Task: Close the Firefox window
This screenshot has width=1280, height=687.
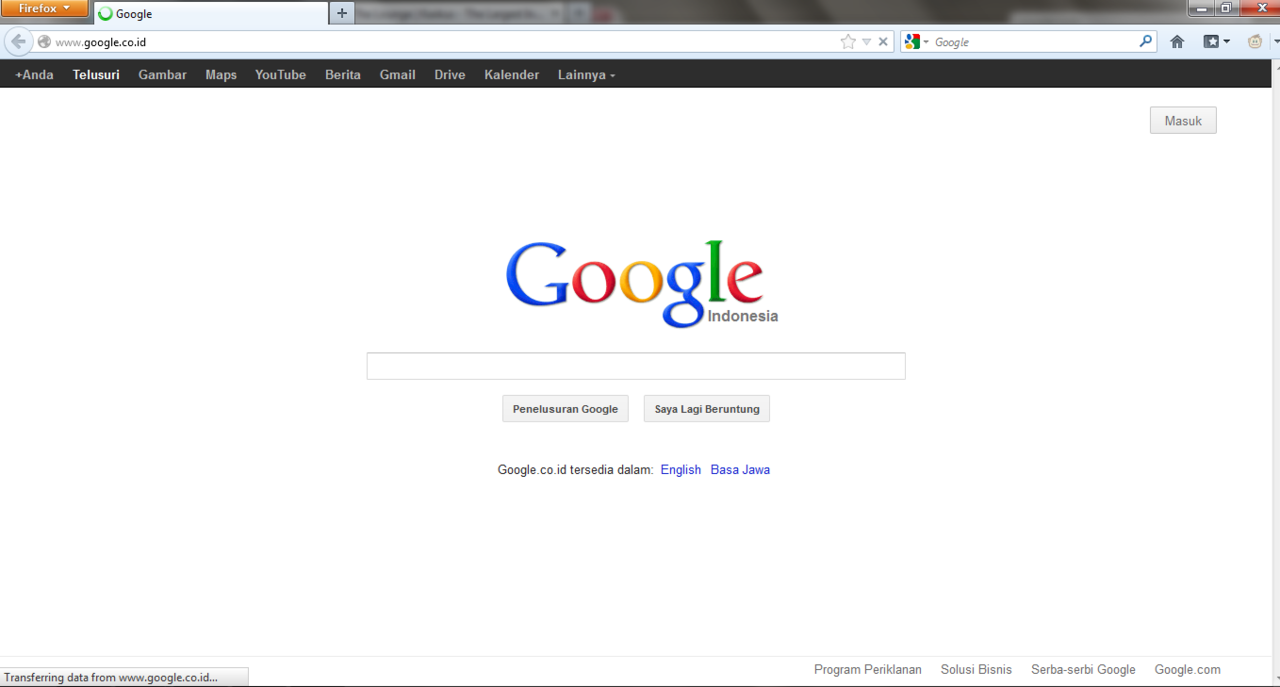Action: pyautogui.click(x=1260, y=8)
